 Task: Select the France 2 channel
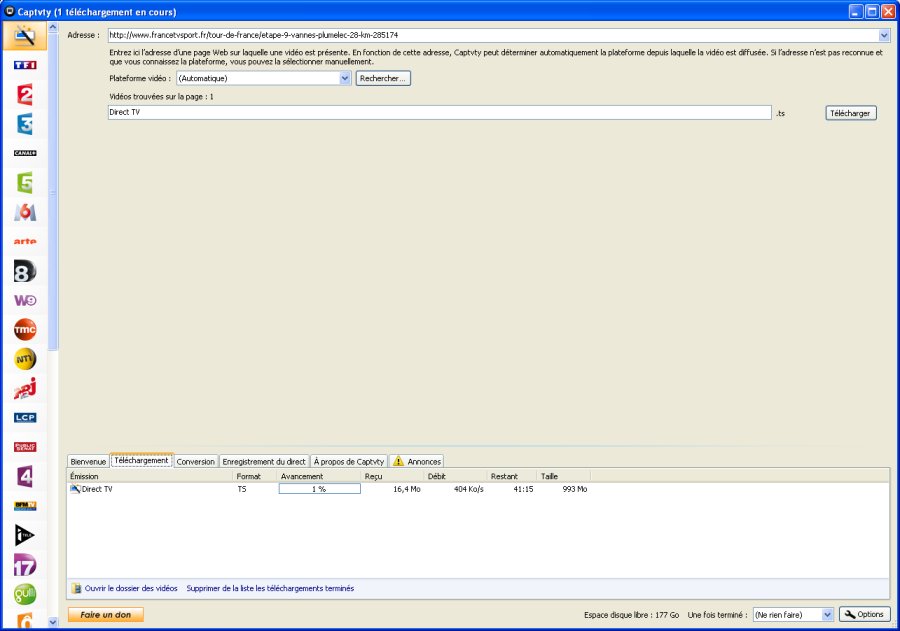click(x=25, y=94)
